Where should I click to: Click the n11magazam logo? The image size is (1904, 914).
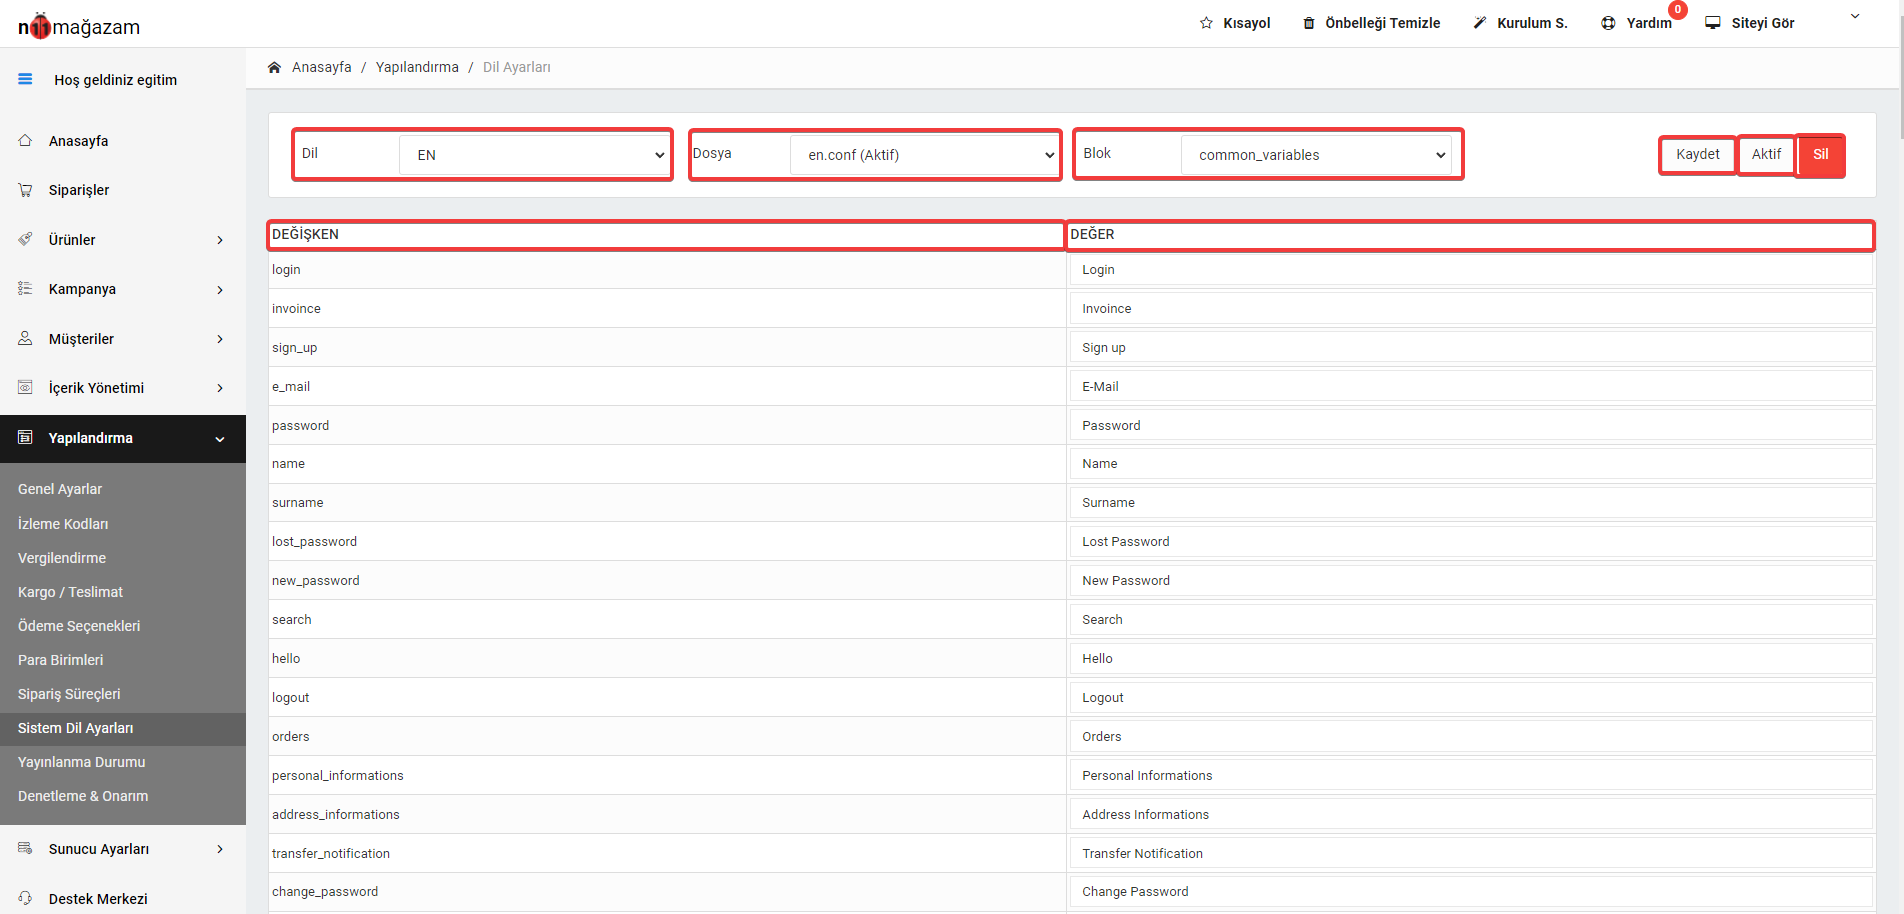[x=79, y=26]
